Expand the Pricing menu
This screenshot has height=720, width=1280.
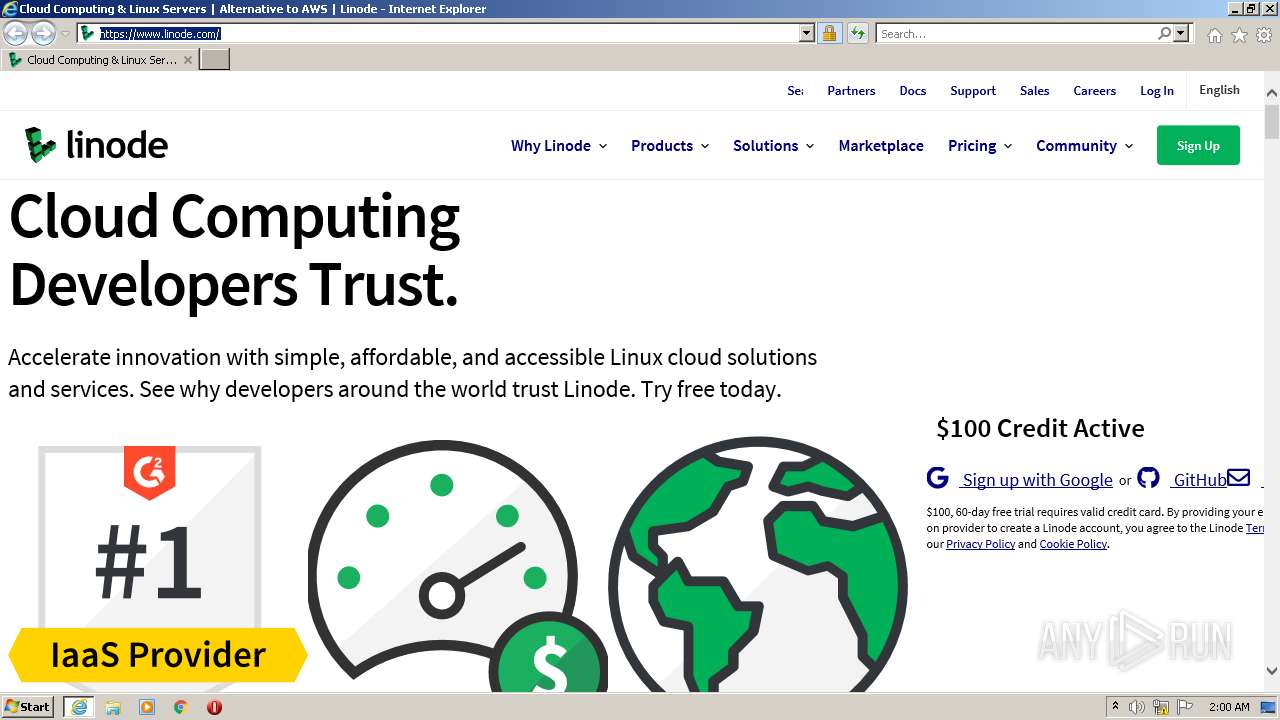point(980,145)
